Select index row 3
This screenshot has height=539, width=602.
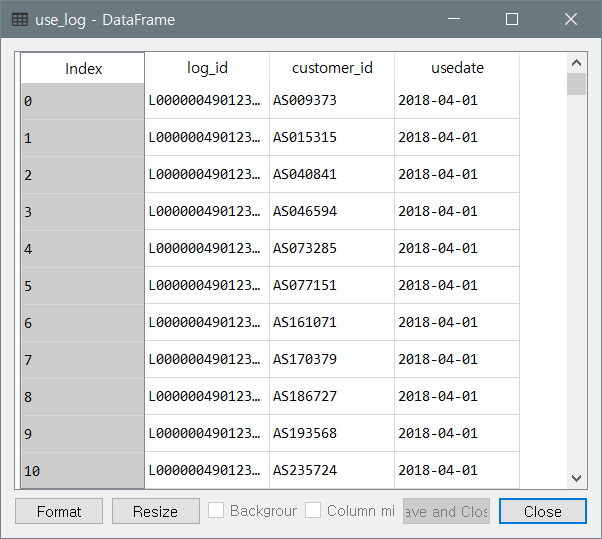pos(83,212)
